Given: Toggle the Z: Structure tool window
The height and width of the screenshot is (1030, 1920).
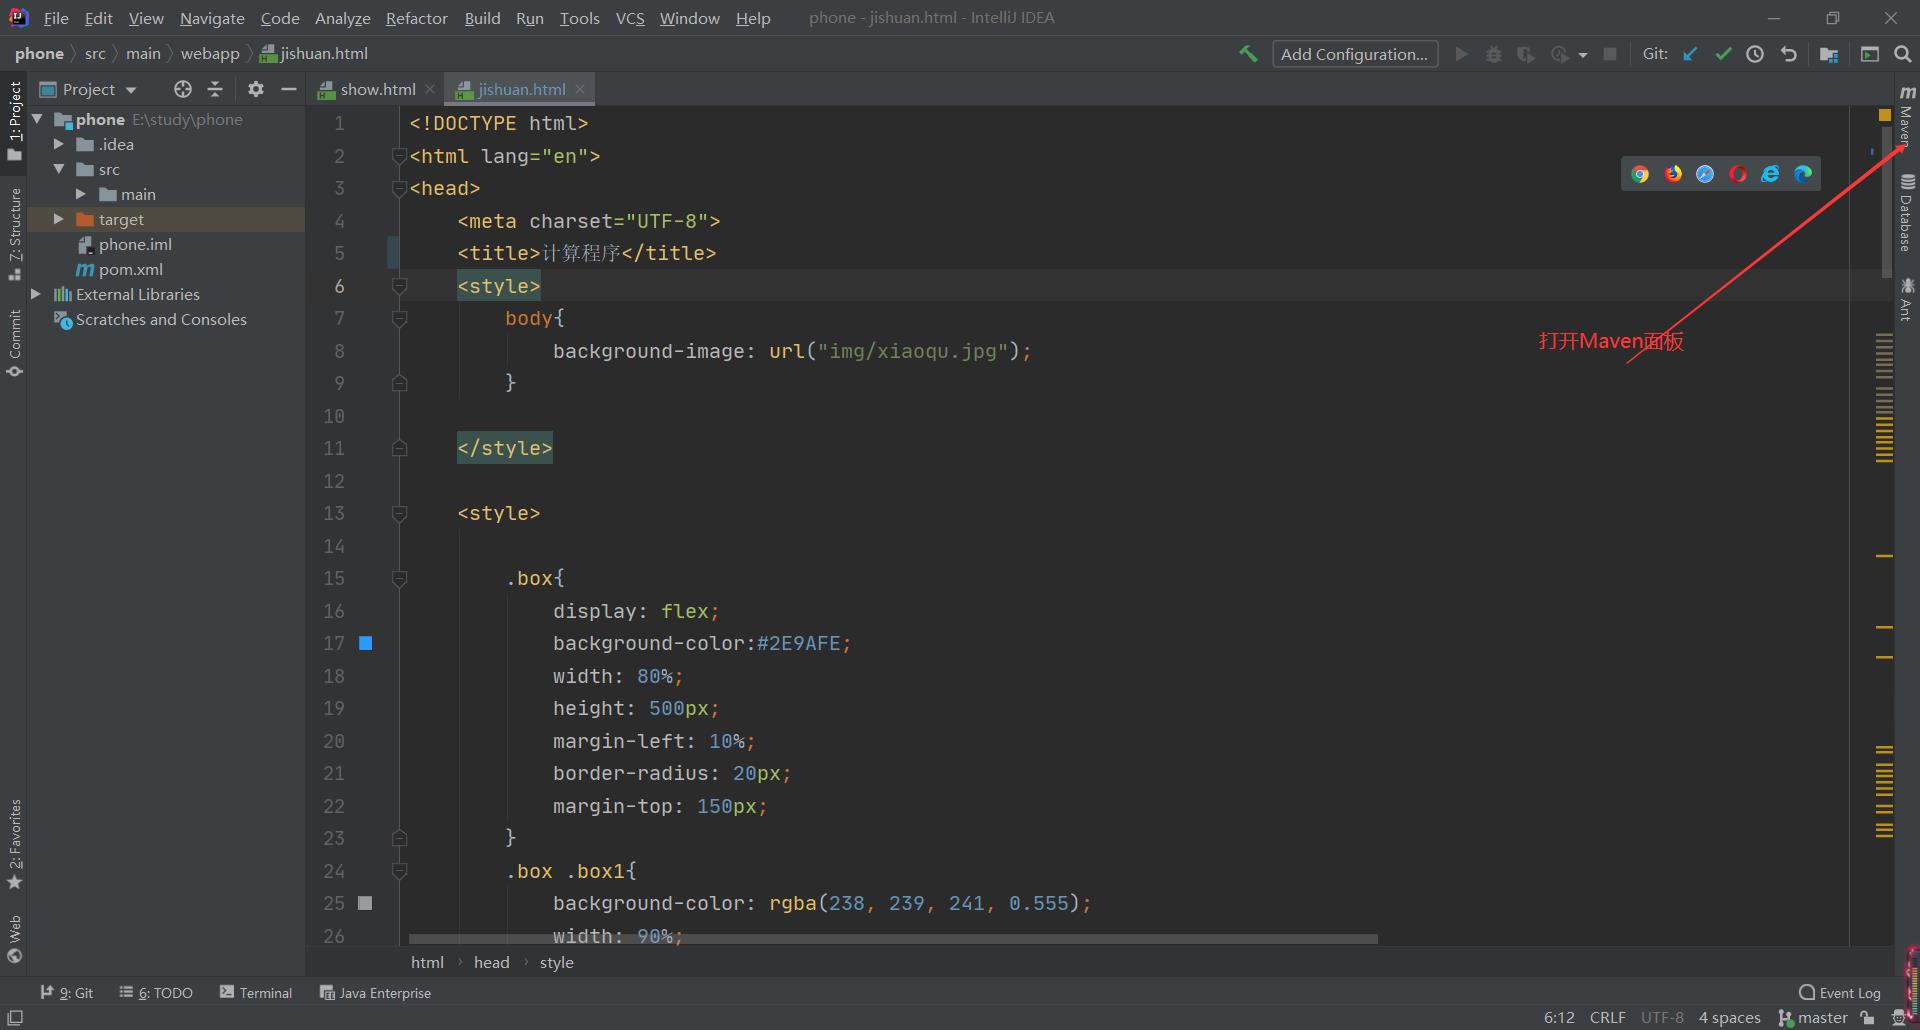Looking at the screenshot, I should (14, 234).
